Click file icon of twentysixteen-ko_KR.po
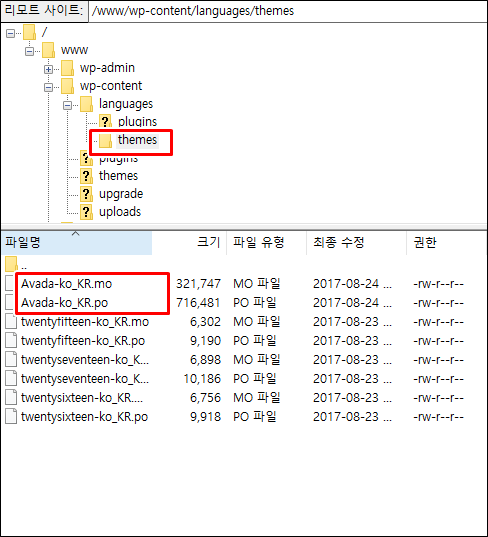Screen dimensions: 488x537 [11, 417]
